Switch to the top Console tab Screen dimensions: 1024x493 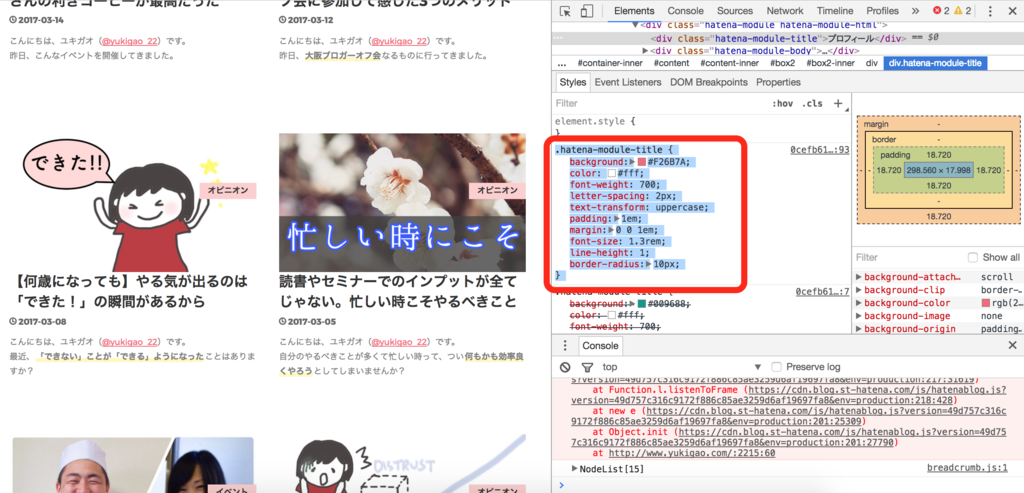pyautogui.click(x=685, y=11)
